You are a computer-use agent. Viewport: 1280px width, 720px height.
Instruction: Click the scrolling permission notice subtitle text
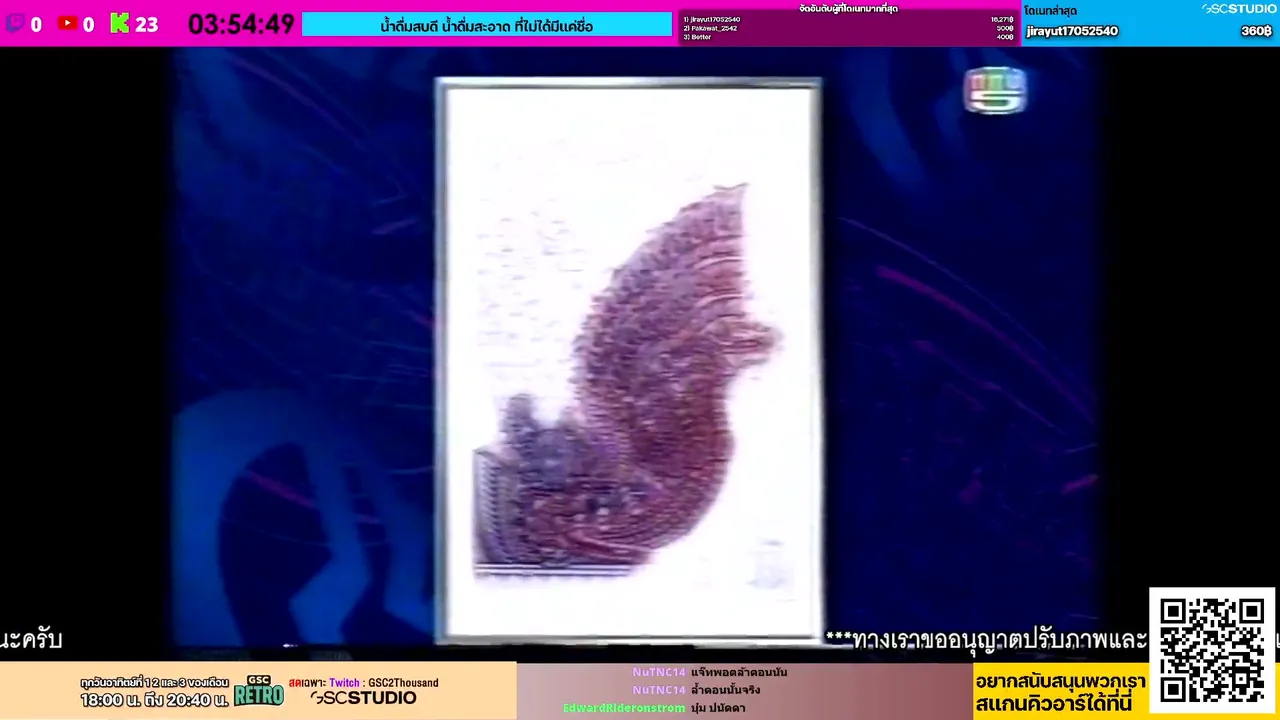click(x=986, y=640)
